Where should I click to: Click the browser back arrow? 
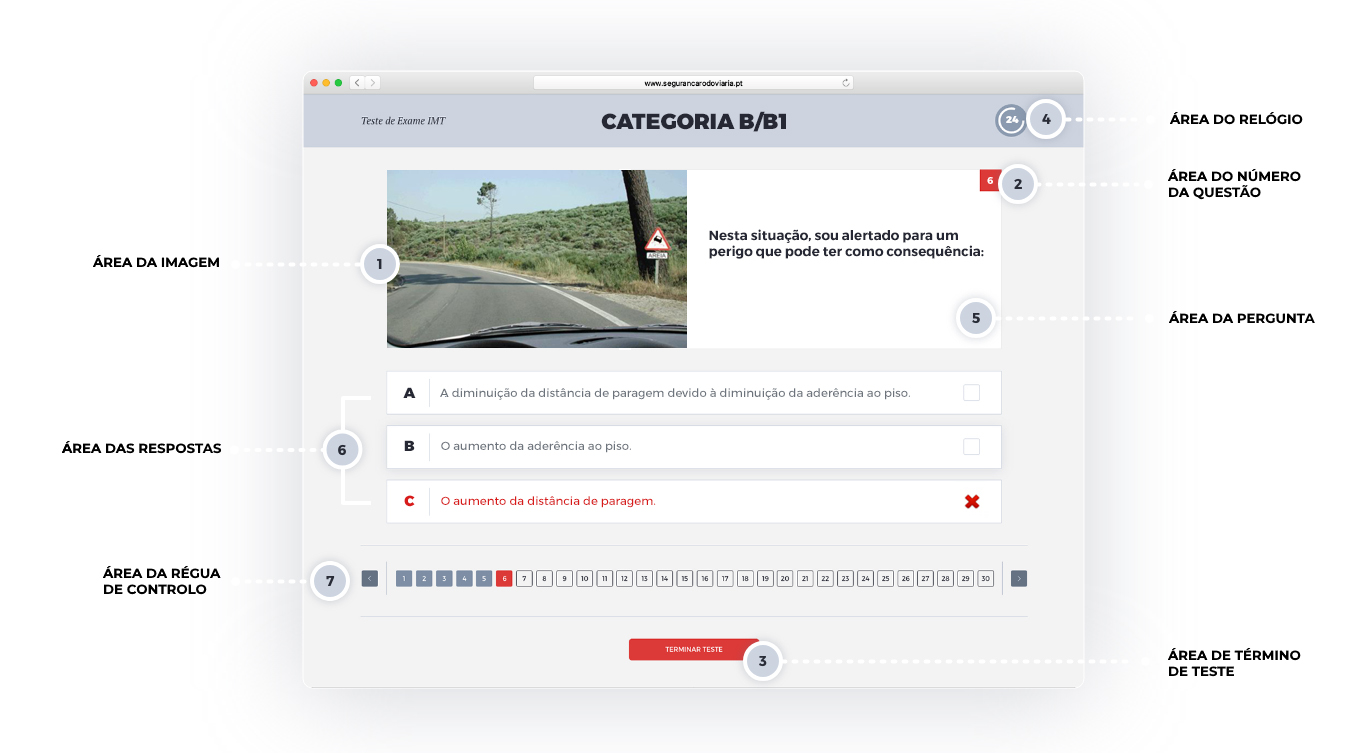(357, 83)
